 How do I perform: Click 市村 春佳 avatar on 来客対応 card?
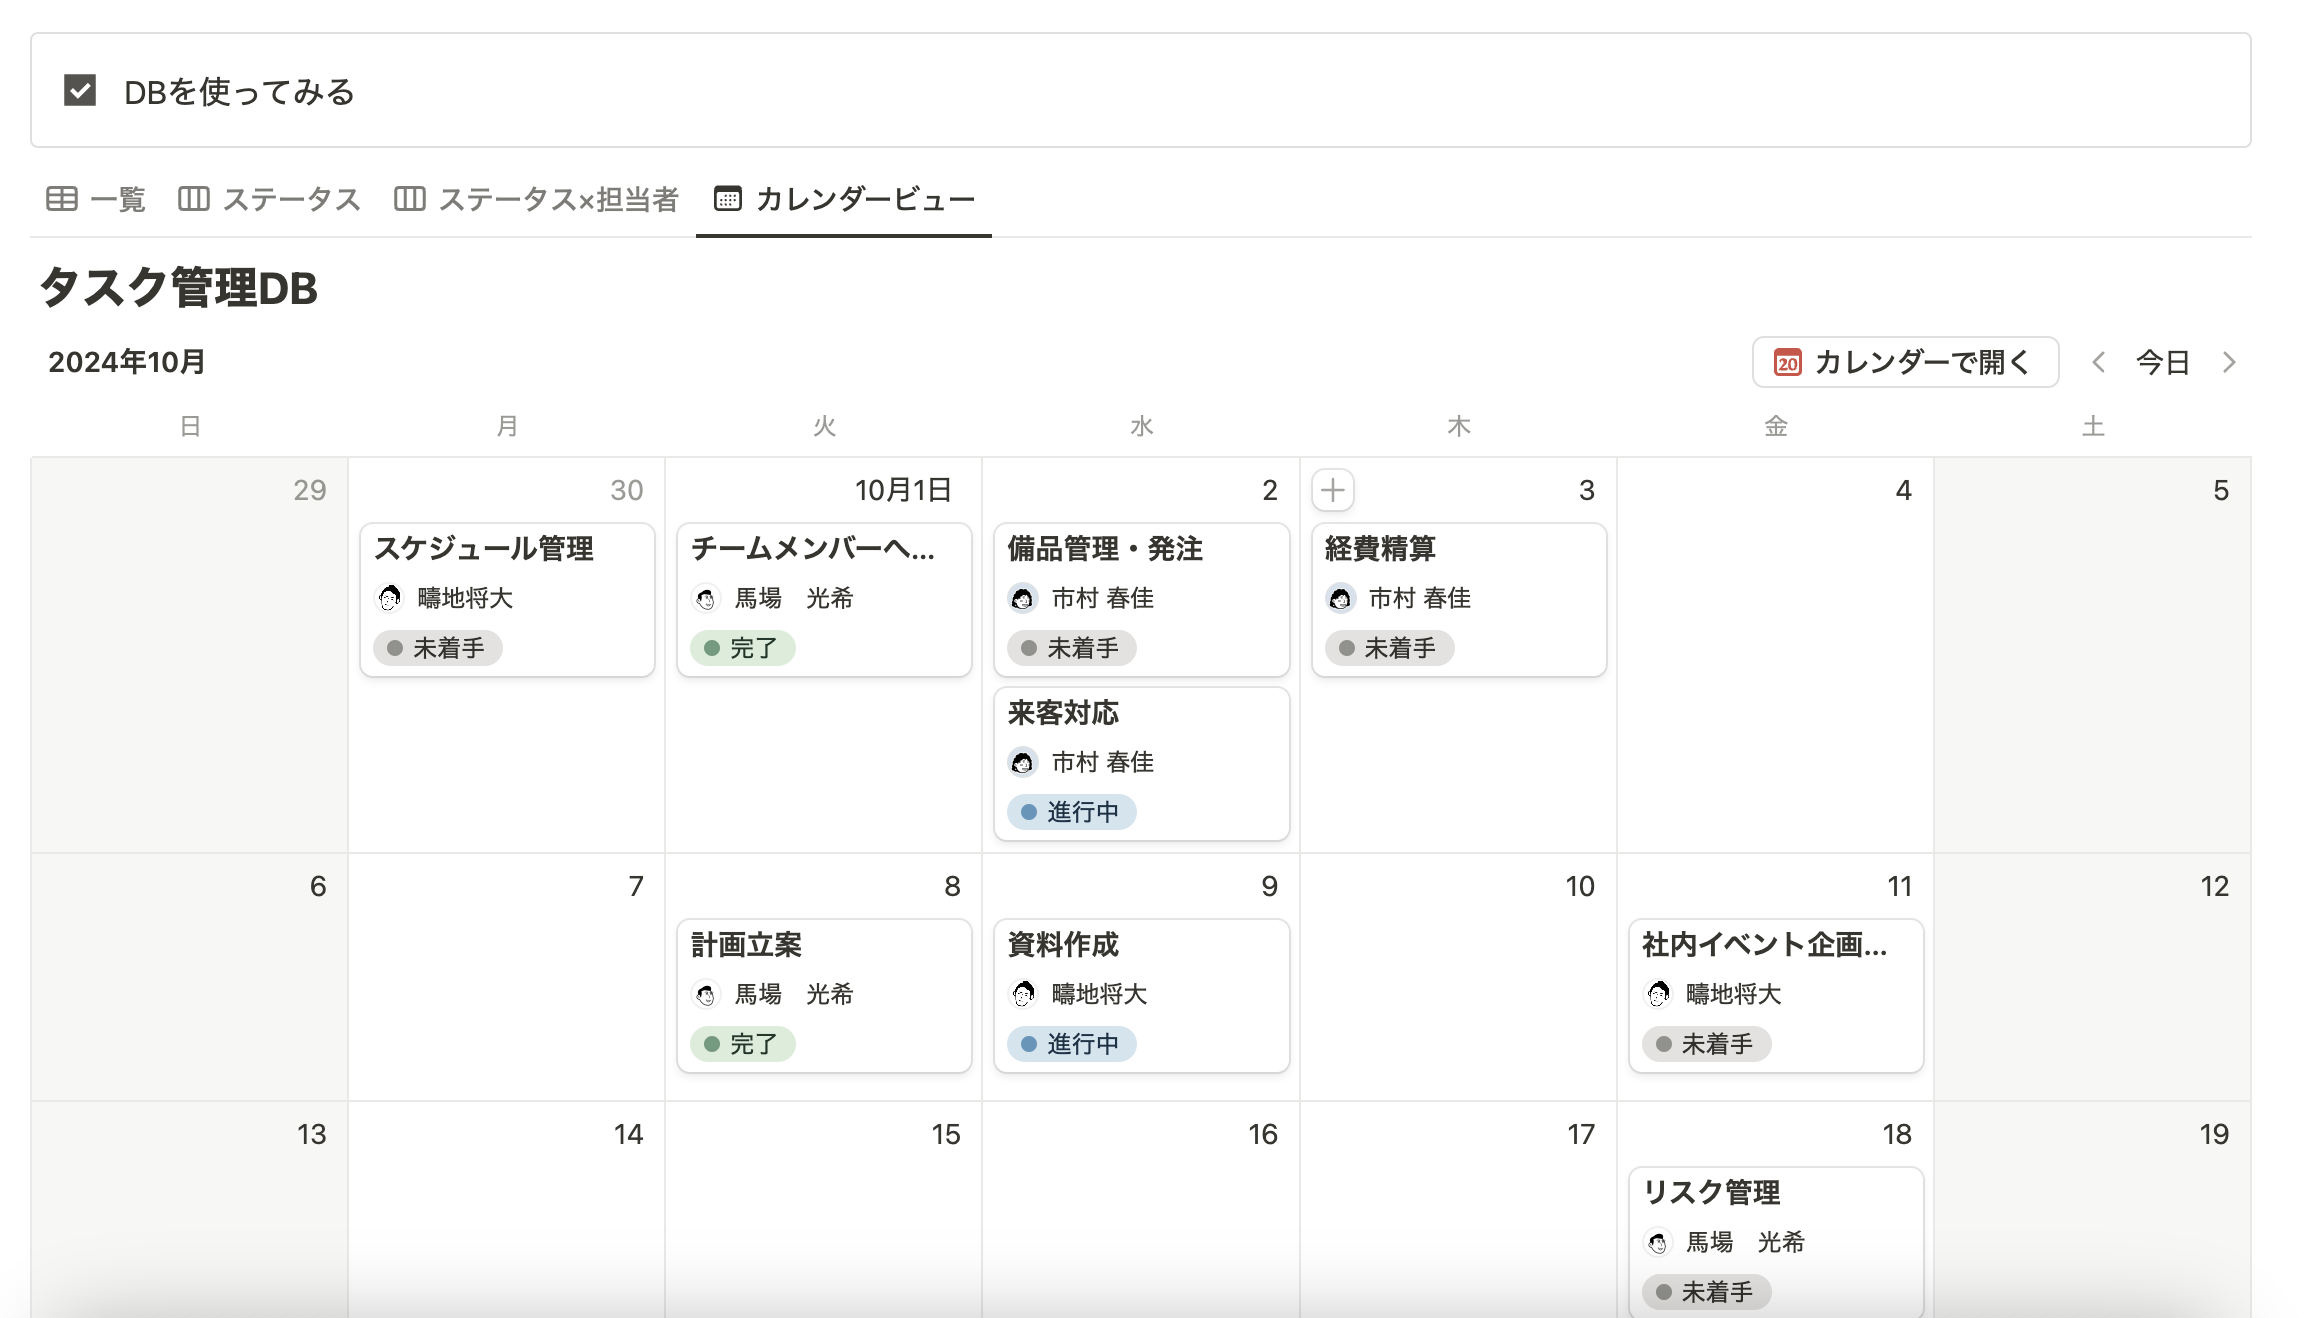pyautogui.click(x=1022, y=763)
